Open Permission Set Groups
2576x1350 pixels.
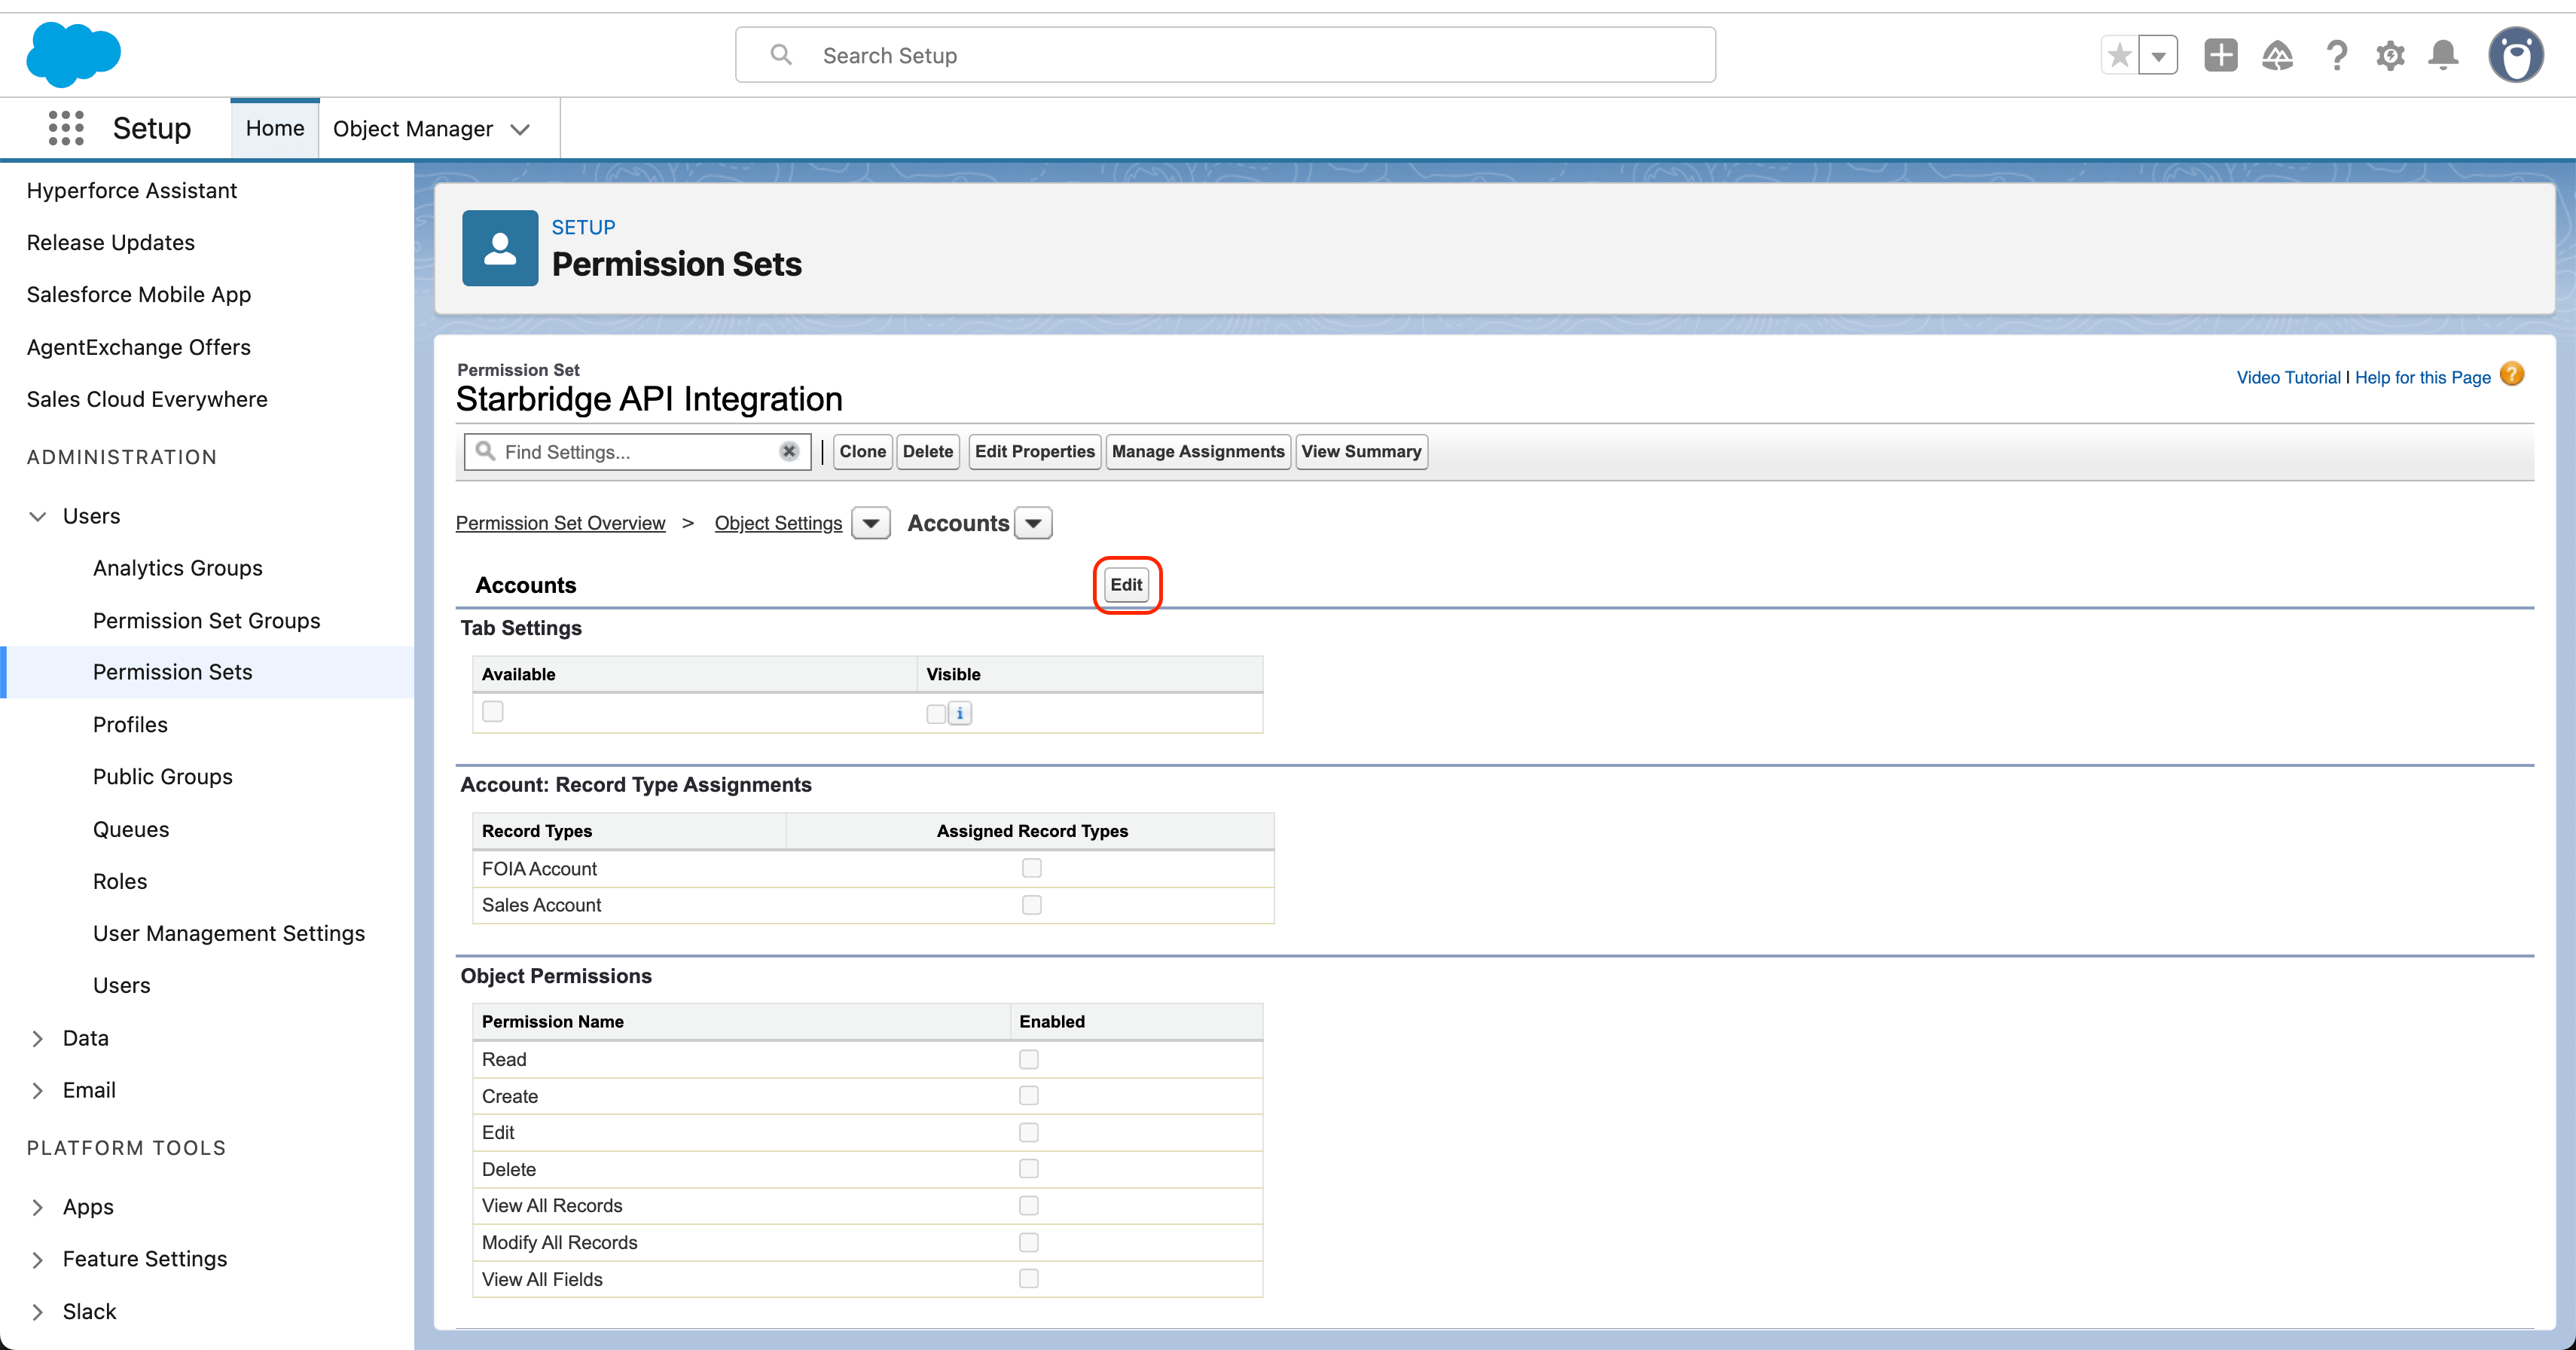pos(206,621)
